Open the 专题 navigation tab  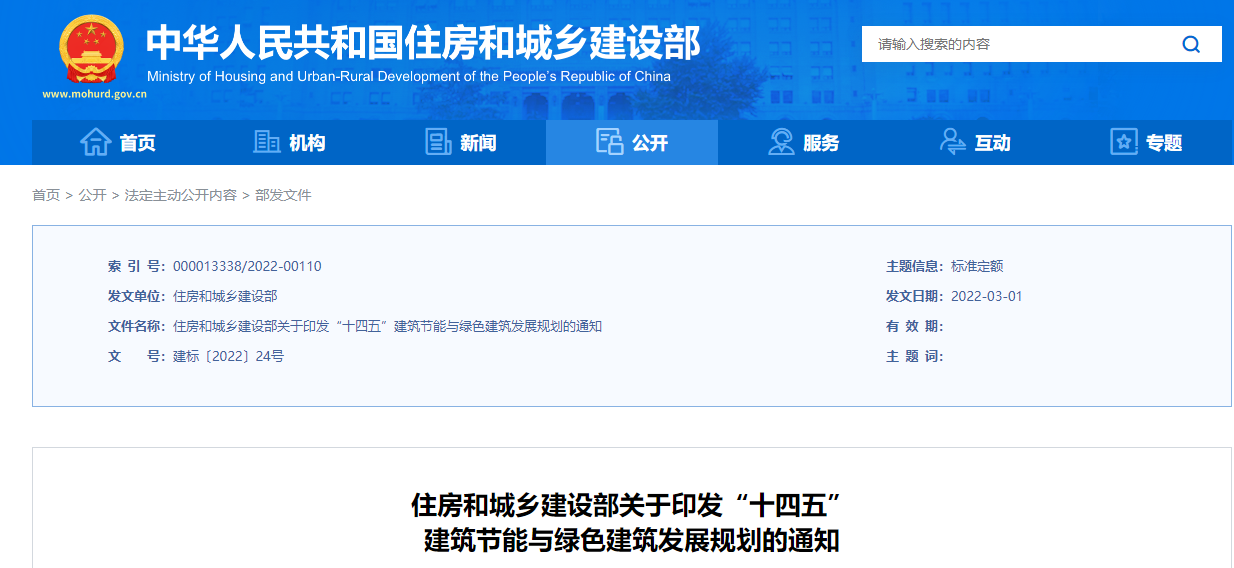tap(1146, 142)
